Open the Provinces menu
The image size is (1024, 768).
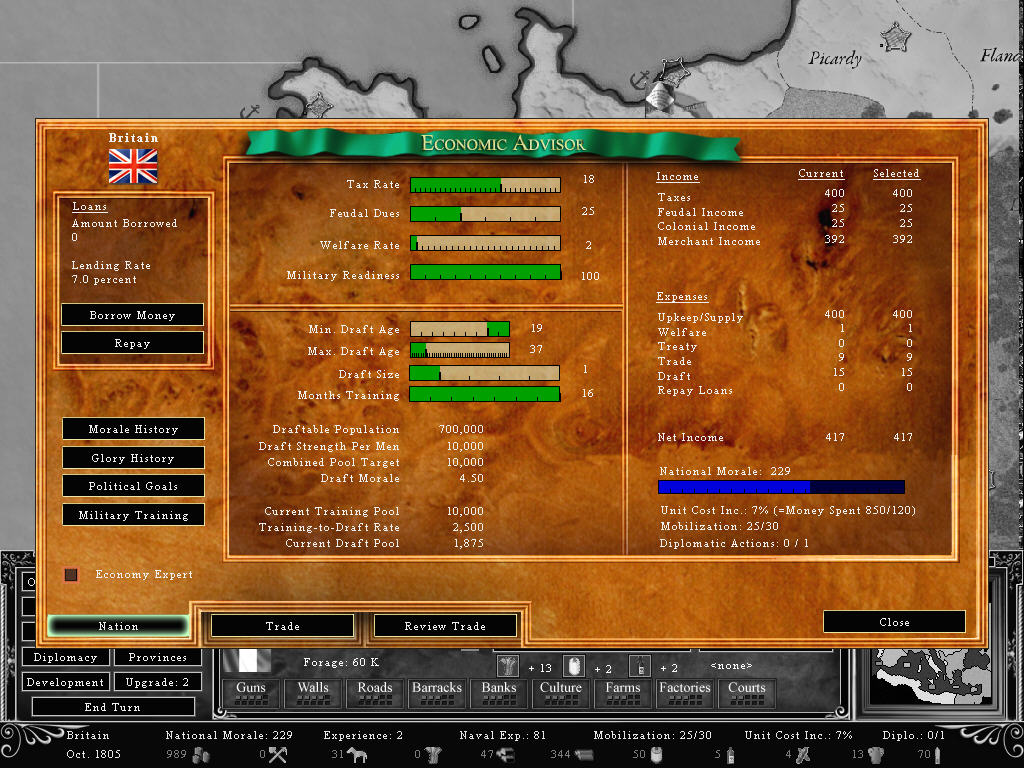(x=157, y=657)
